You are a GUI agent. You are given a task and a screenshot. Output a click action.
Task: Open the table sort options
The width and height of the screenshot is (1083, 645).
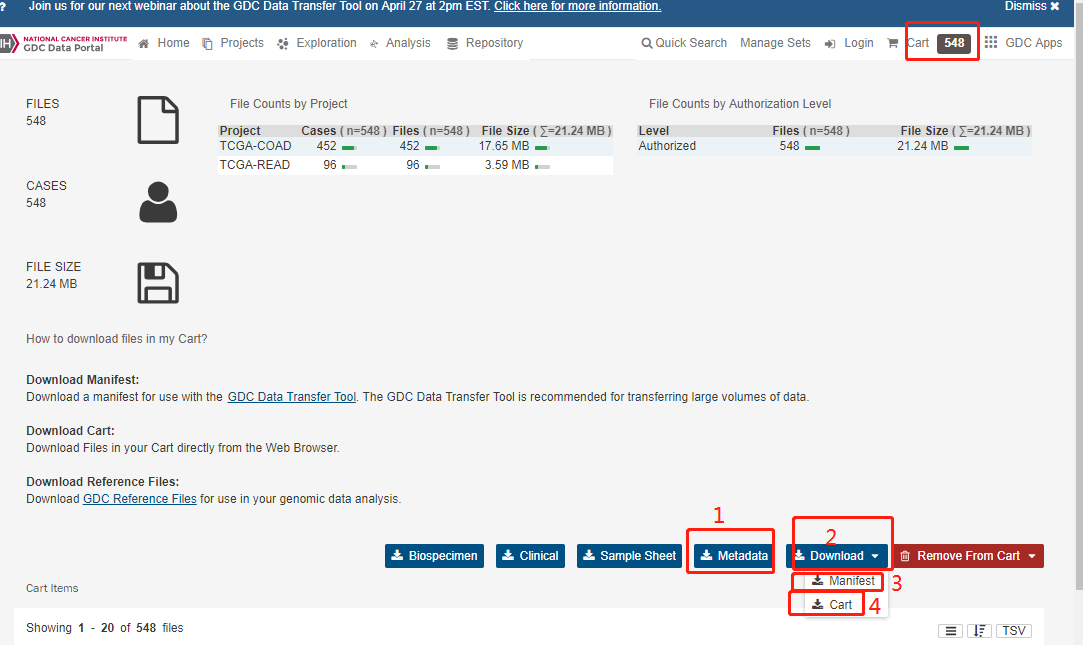[979, 630]
